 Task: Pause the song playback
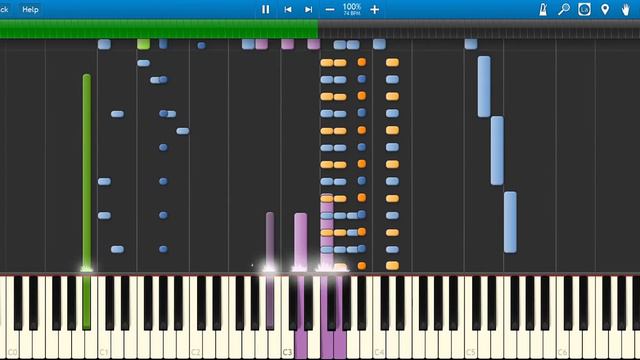pos(265,9)
